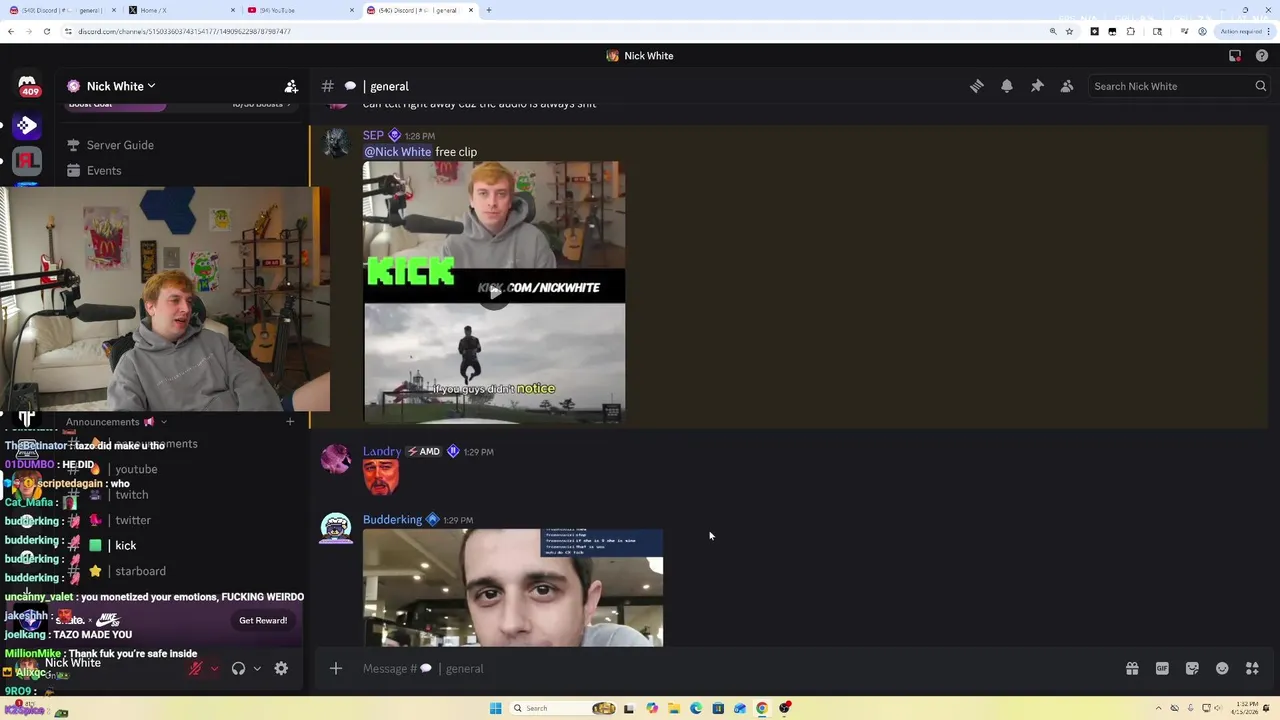Open the emoji picker
This screenshot has height=720, width=1280.
(x=1222, y=668)
